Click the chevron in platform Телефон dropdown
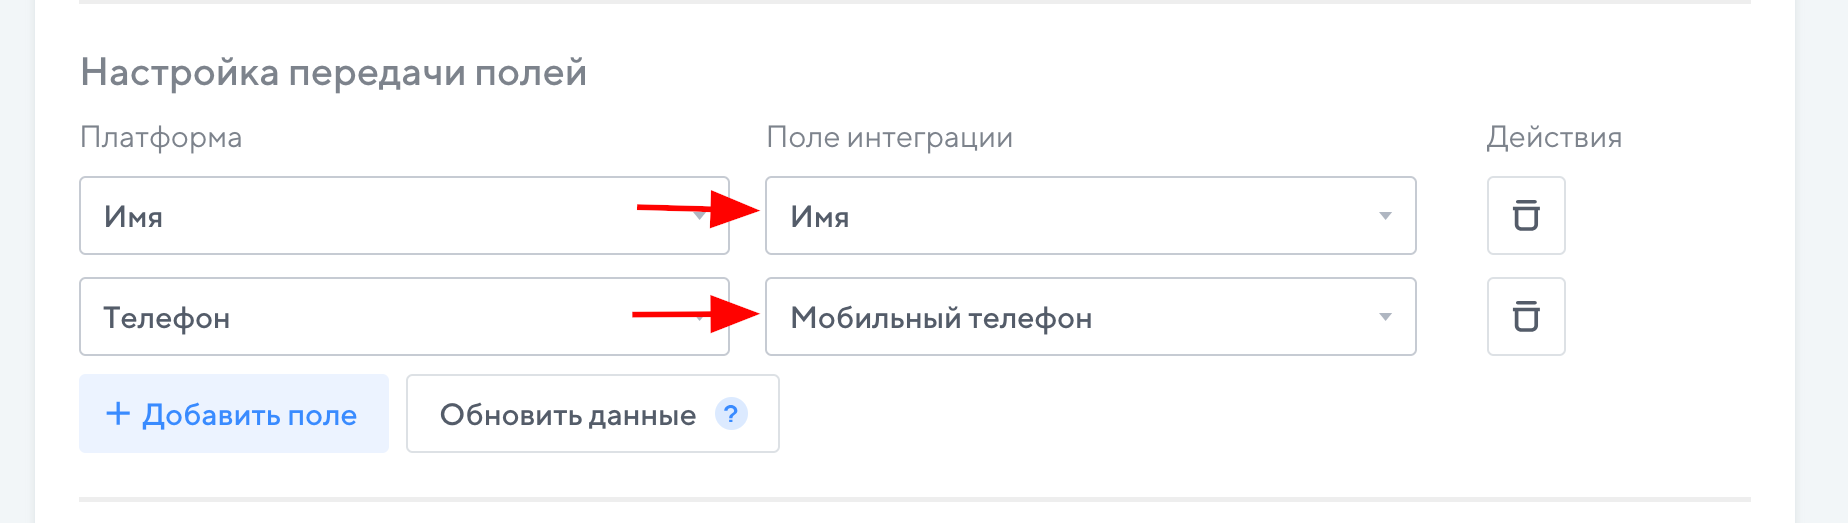The width and height of the screenshot is (1848, 523). click(x=702, y=317)
